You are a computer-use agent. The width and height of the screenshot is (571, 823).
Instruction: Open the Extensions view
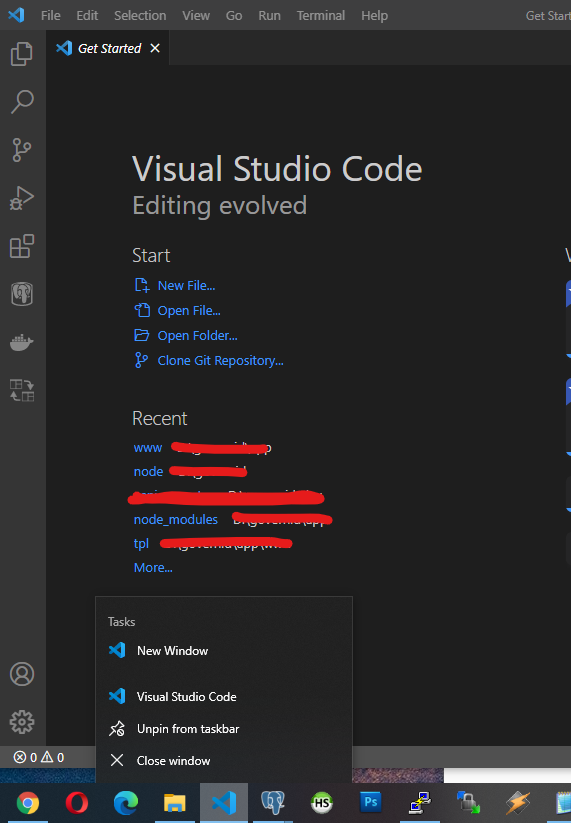point(22,246)
